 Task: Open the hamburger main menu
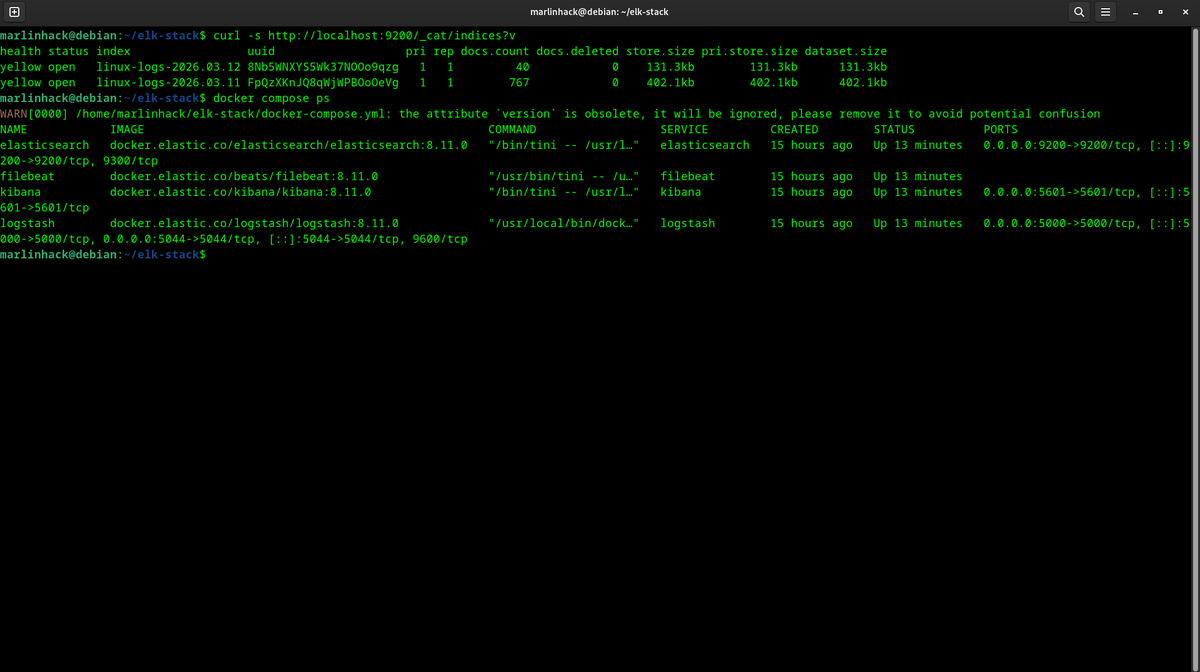1106,12
